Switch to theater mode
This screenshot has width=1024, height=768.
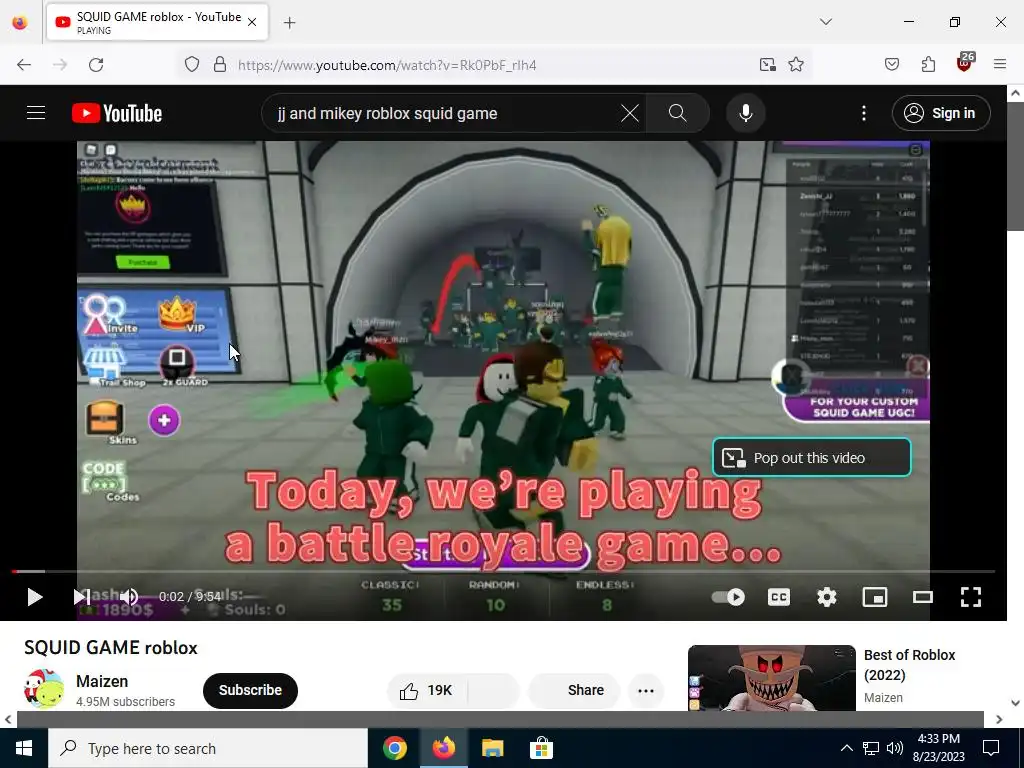tap(923, 597)
